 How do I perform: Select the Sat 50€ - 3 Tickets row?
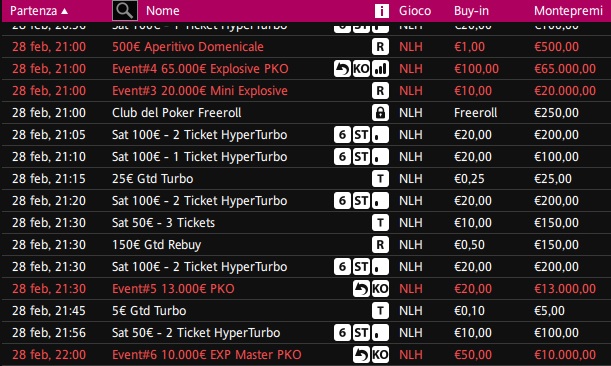306,223
